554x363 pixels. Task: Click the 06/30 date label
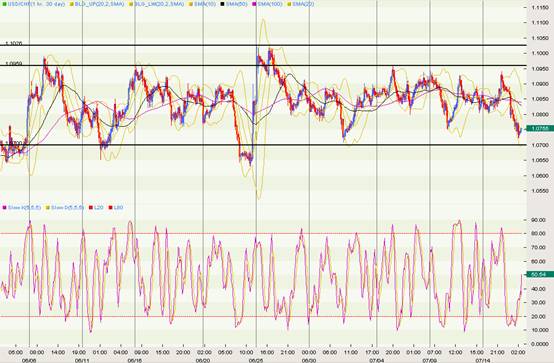click(x=309, y=360)
